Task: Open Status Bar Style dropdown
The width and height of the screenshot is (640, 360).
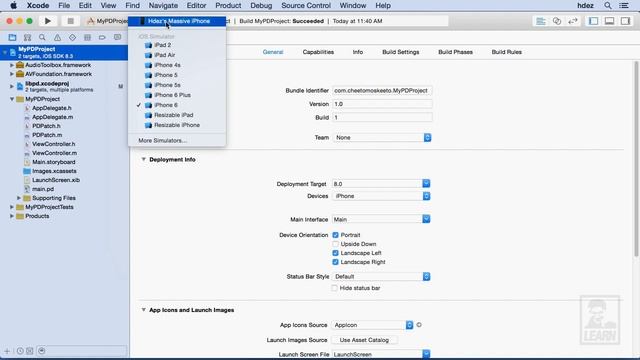Action: (381, 277)
